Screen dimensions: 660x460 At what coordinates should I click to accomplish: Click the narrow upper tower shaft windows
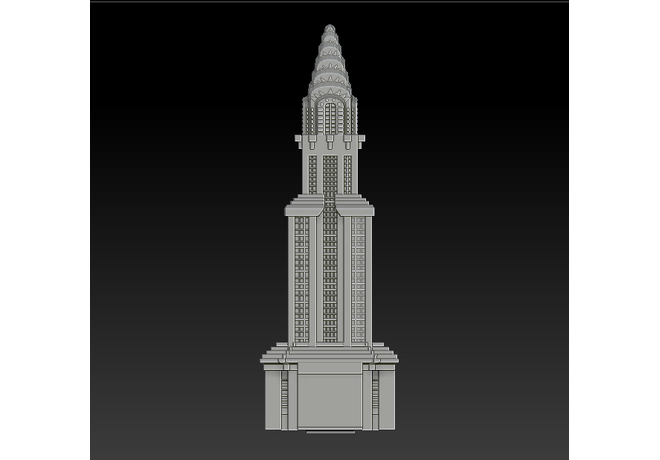coord(330,172)
